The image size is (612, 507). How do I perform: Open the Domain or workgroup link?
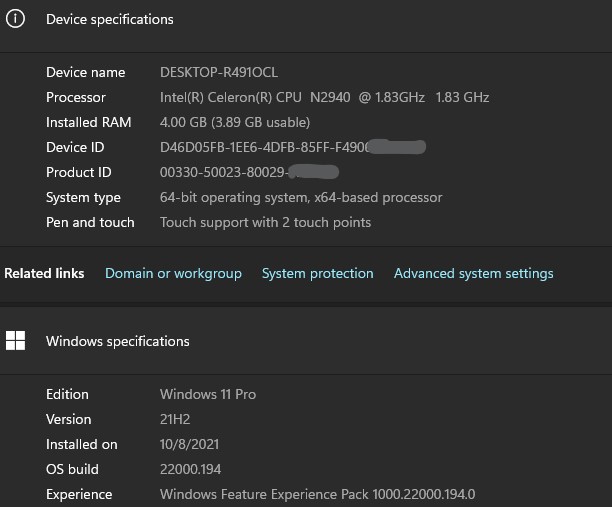[x=173, y=274]
